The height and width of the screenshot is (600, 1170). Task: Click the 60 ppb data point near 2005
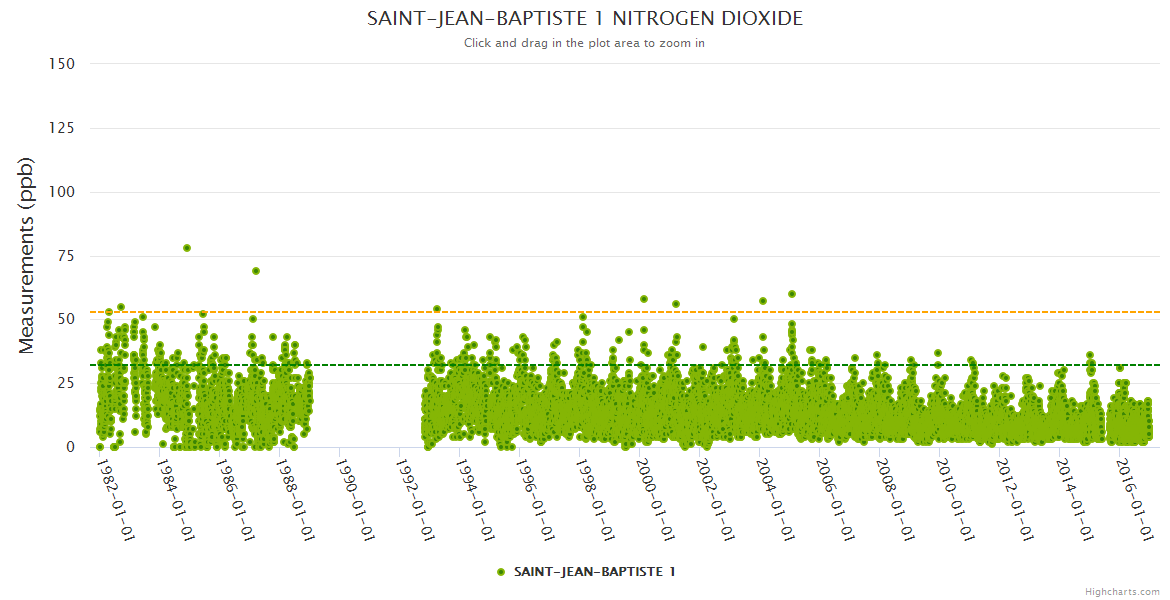tap(792, 294)
